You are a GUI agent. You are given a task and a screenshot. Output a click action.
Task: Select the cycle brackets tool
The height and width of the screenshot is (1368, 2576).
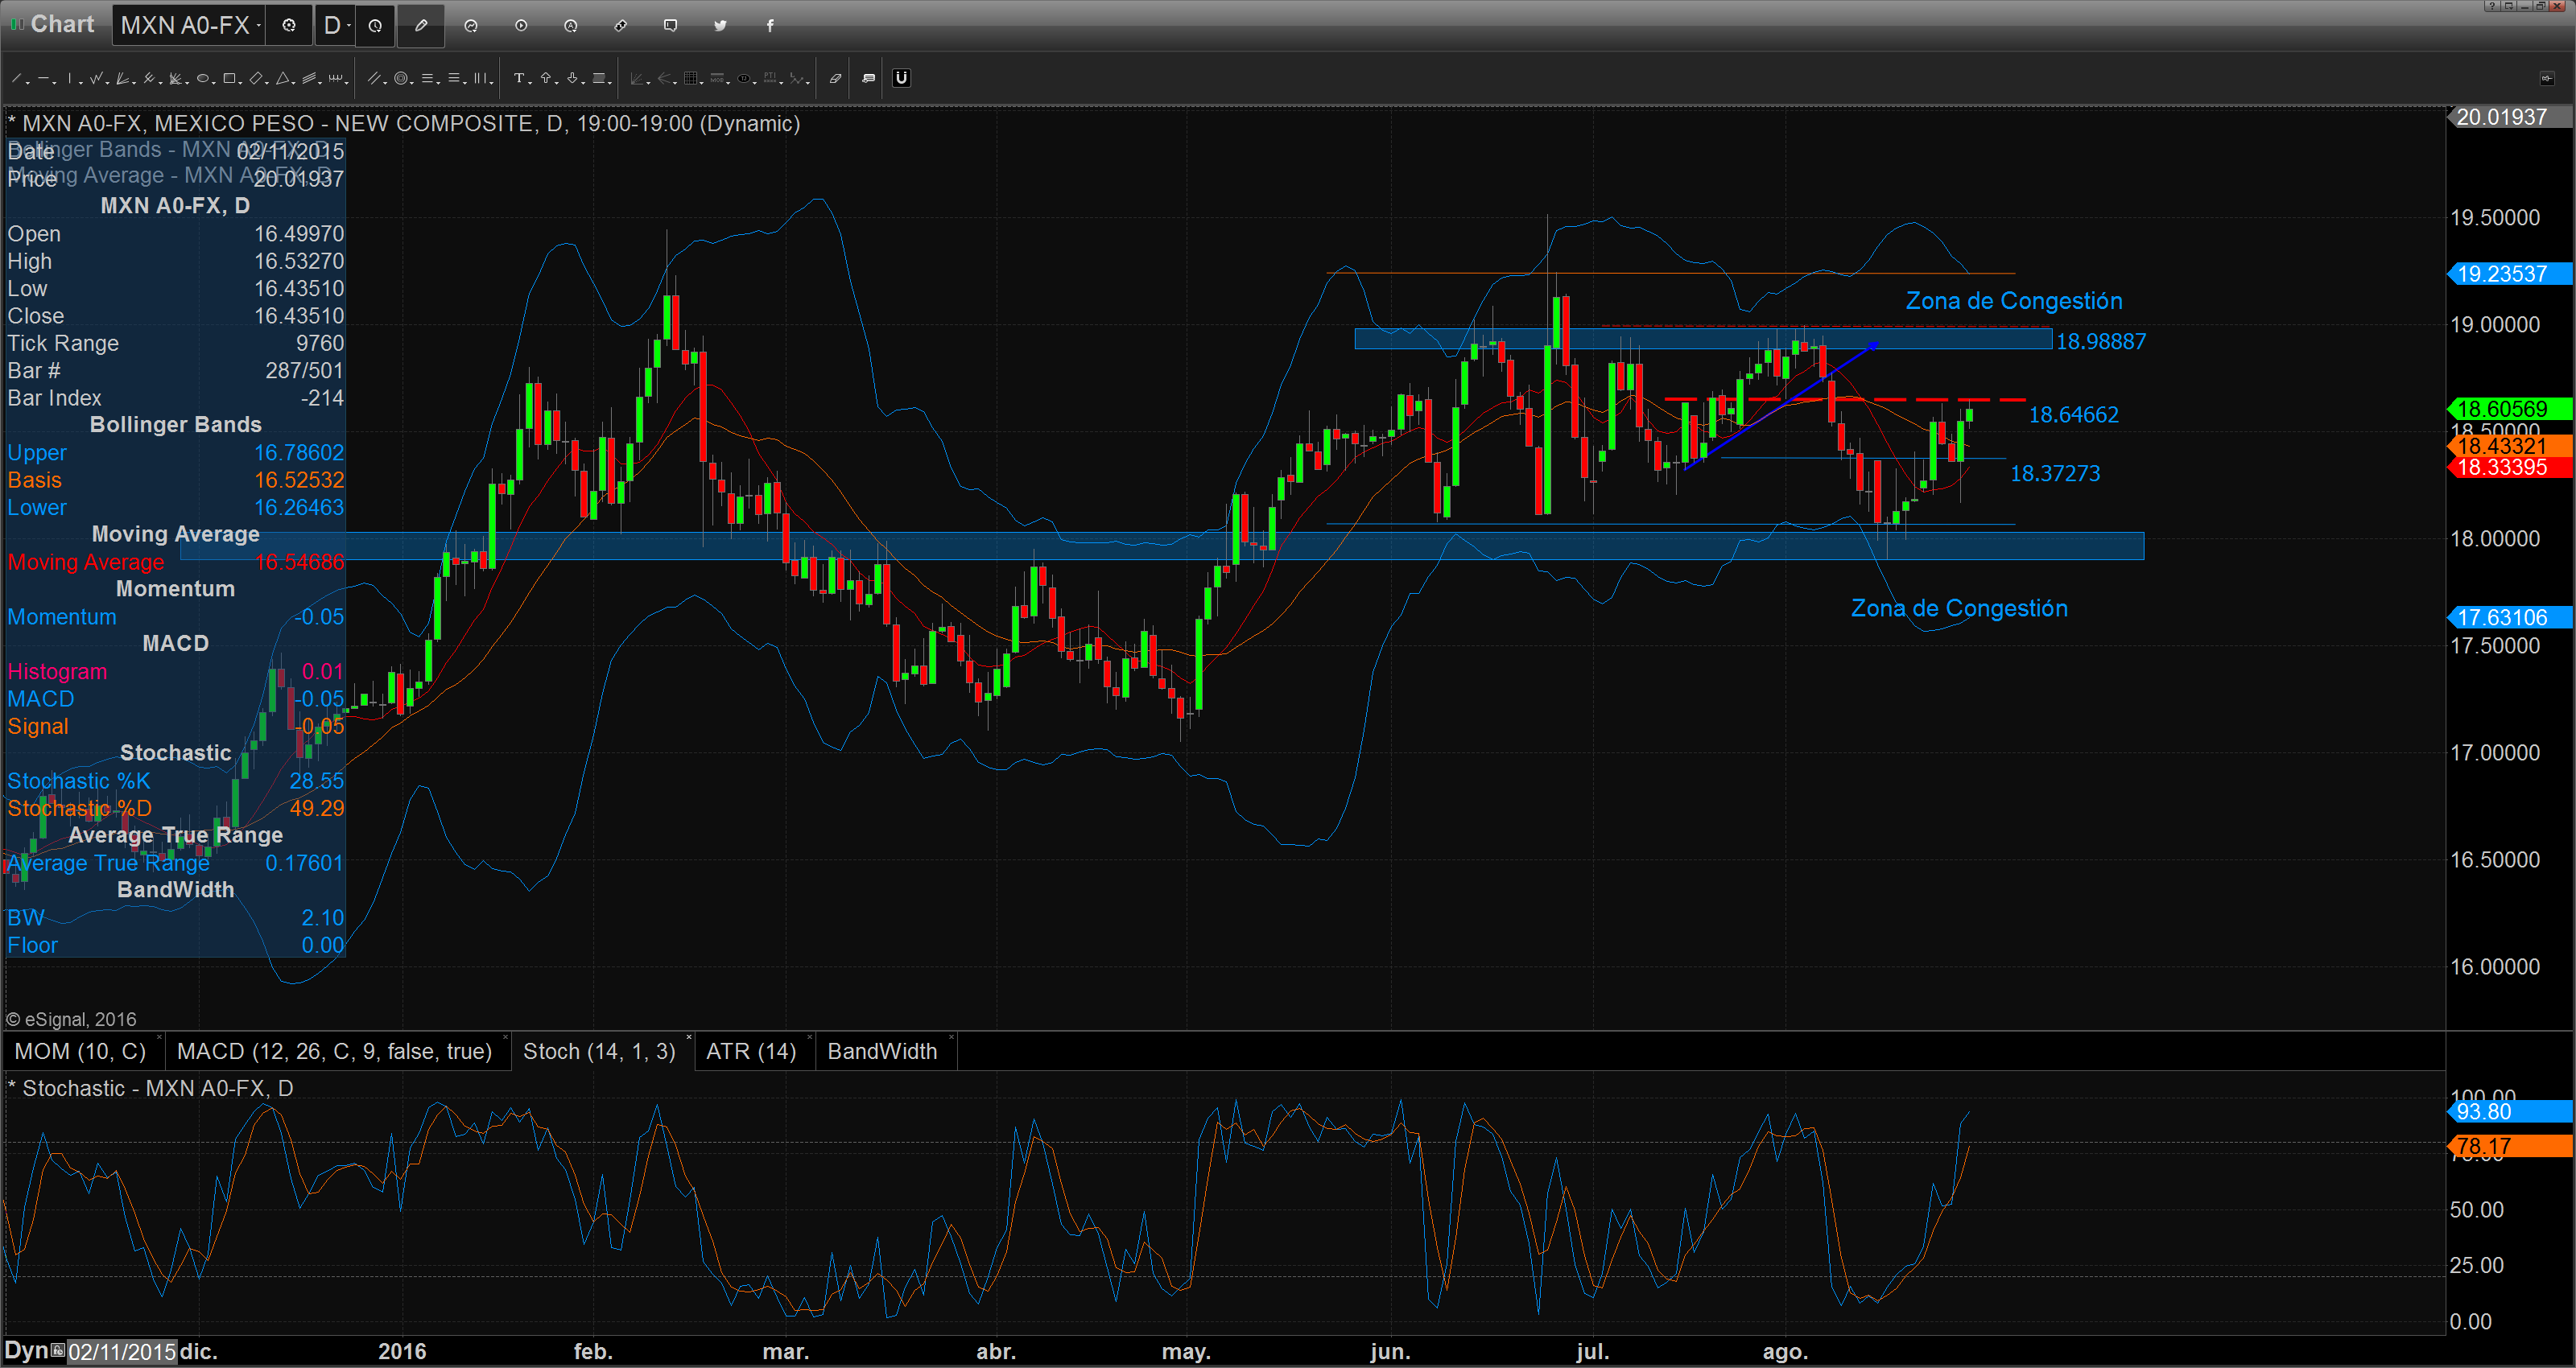(336, 78)
